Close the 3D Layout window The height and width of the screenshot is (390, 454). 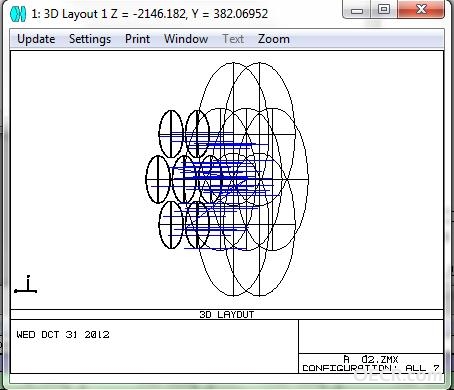coord(421,9)
